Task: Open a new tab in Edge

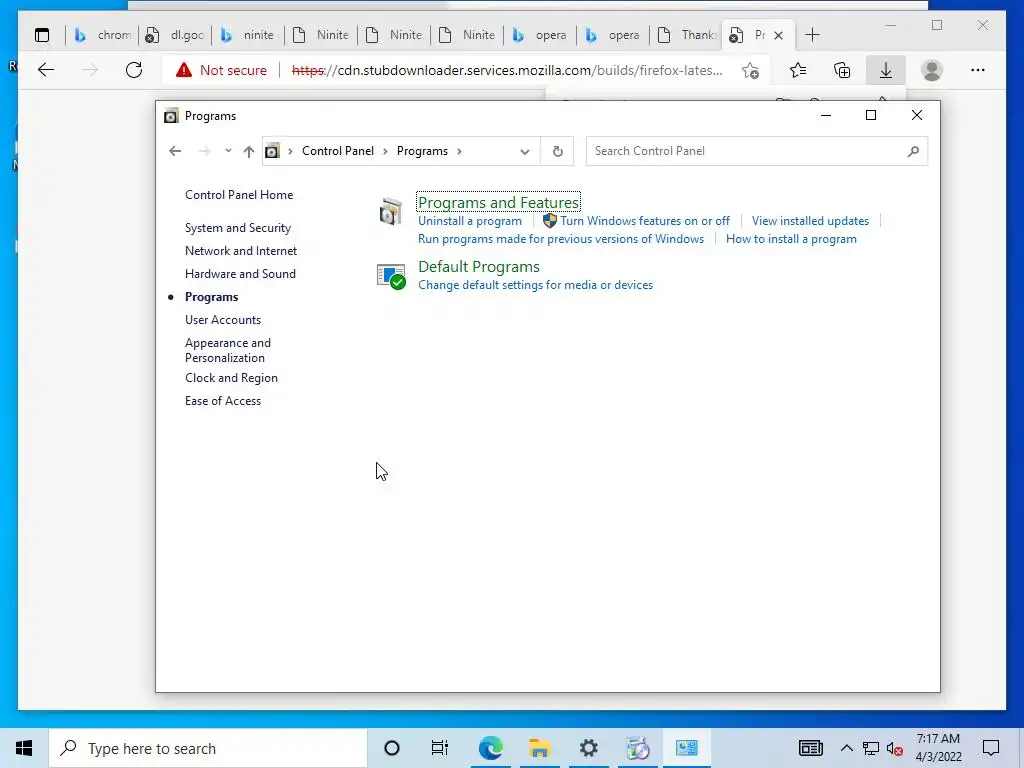Action: click(812, 35)
